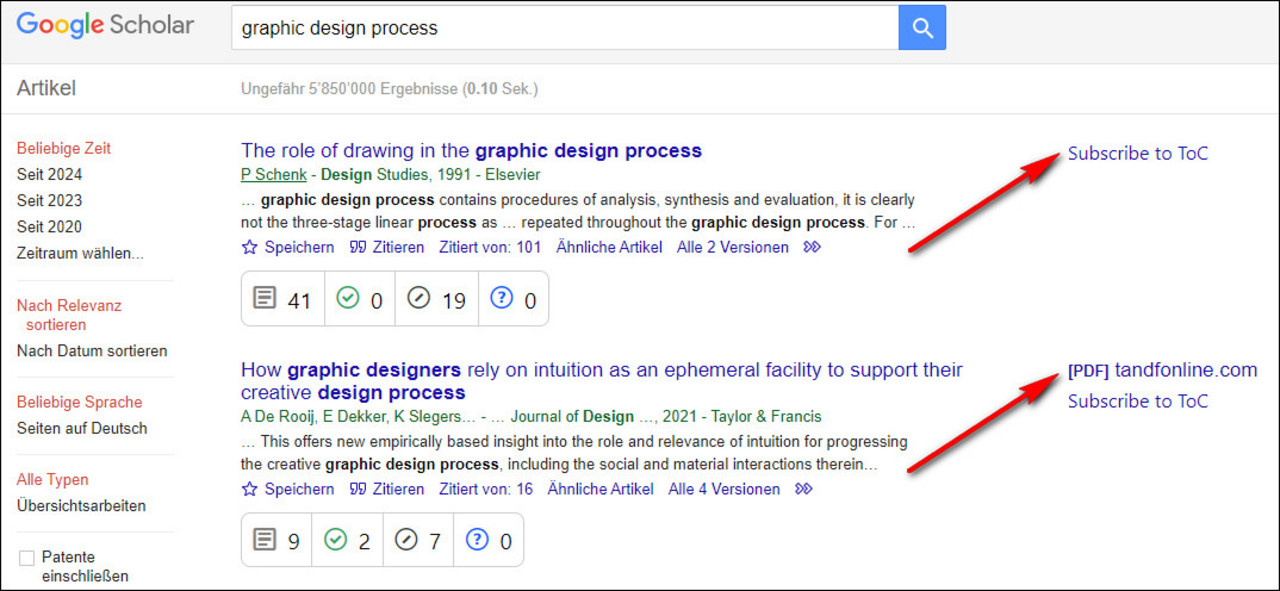
Task: Filter by Seiten auf Deutsch
Action: [x=82, y=428]
